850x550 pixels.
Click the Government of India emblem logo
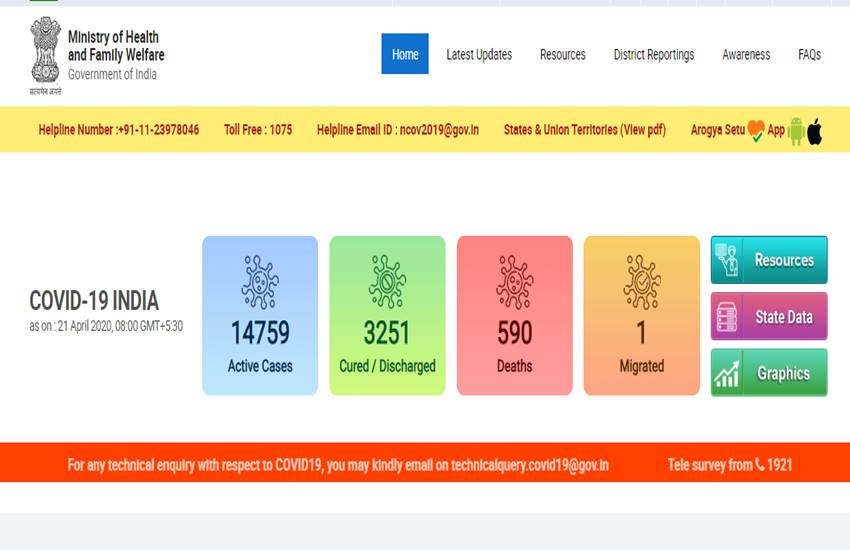point(45,55)
